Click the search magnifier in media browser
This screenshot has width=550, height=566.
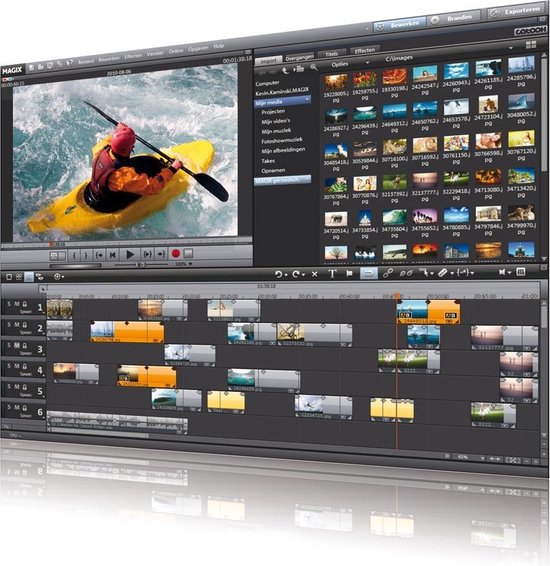314,67
